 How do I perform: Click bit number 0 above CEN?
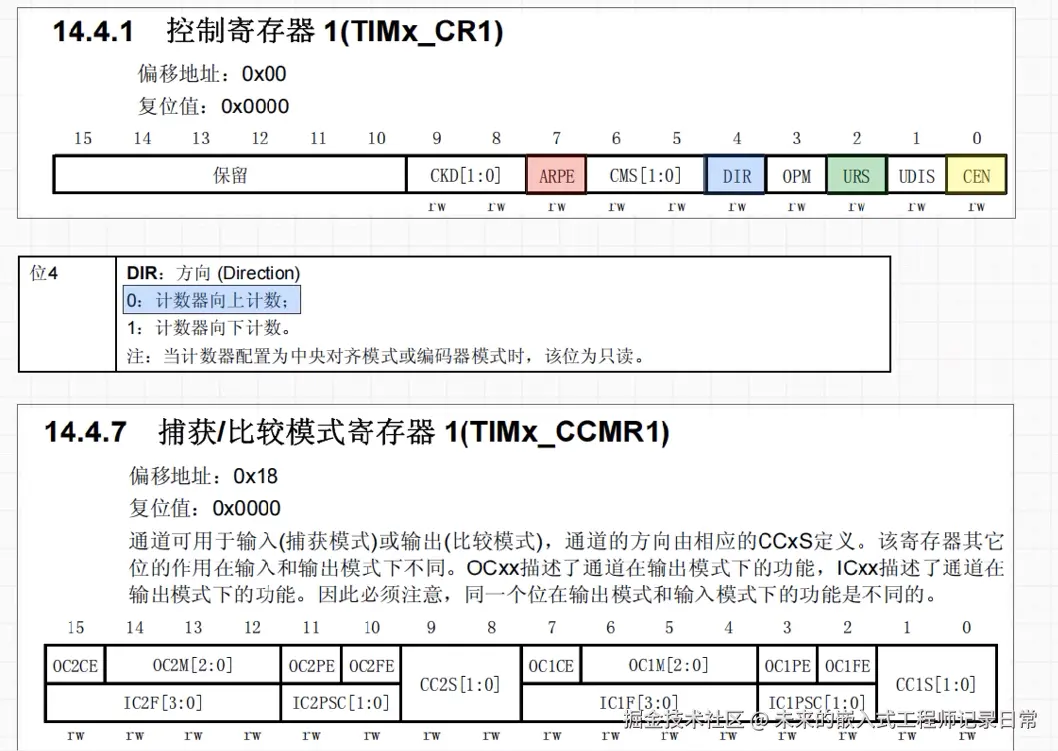(x=976, y=138)
